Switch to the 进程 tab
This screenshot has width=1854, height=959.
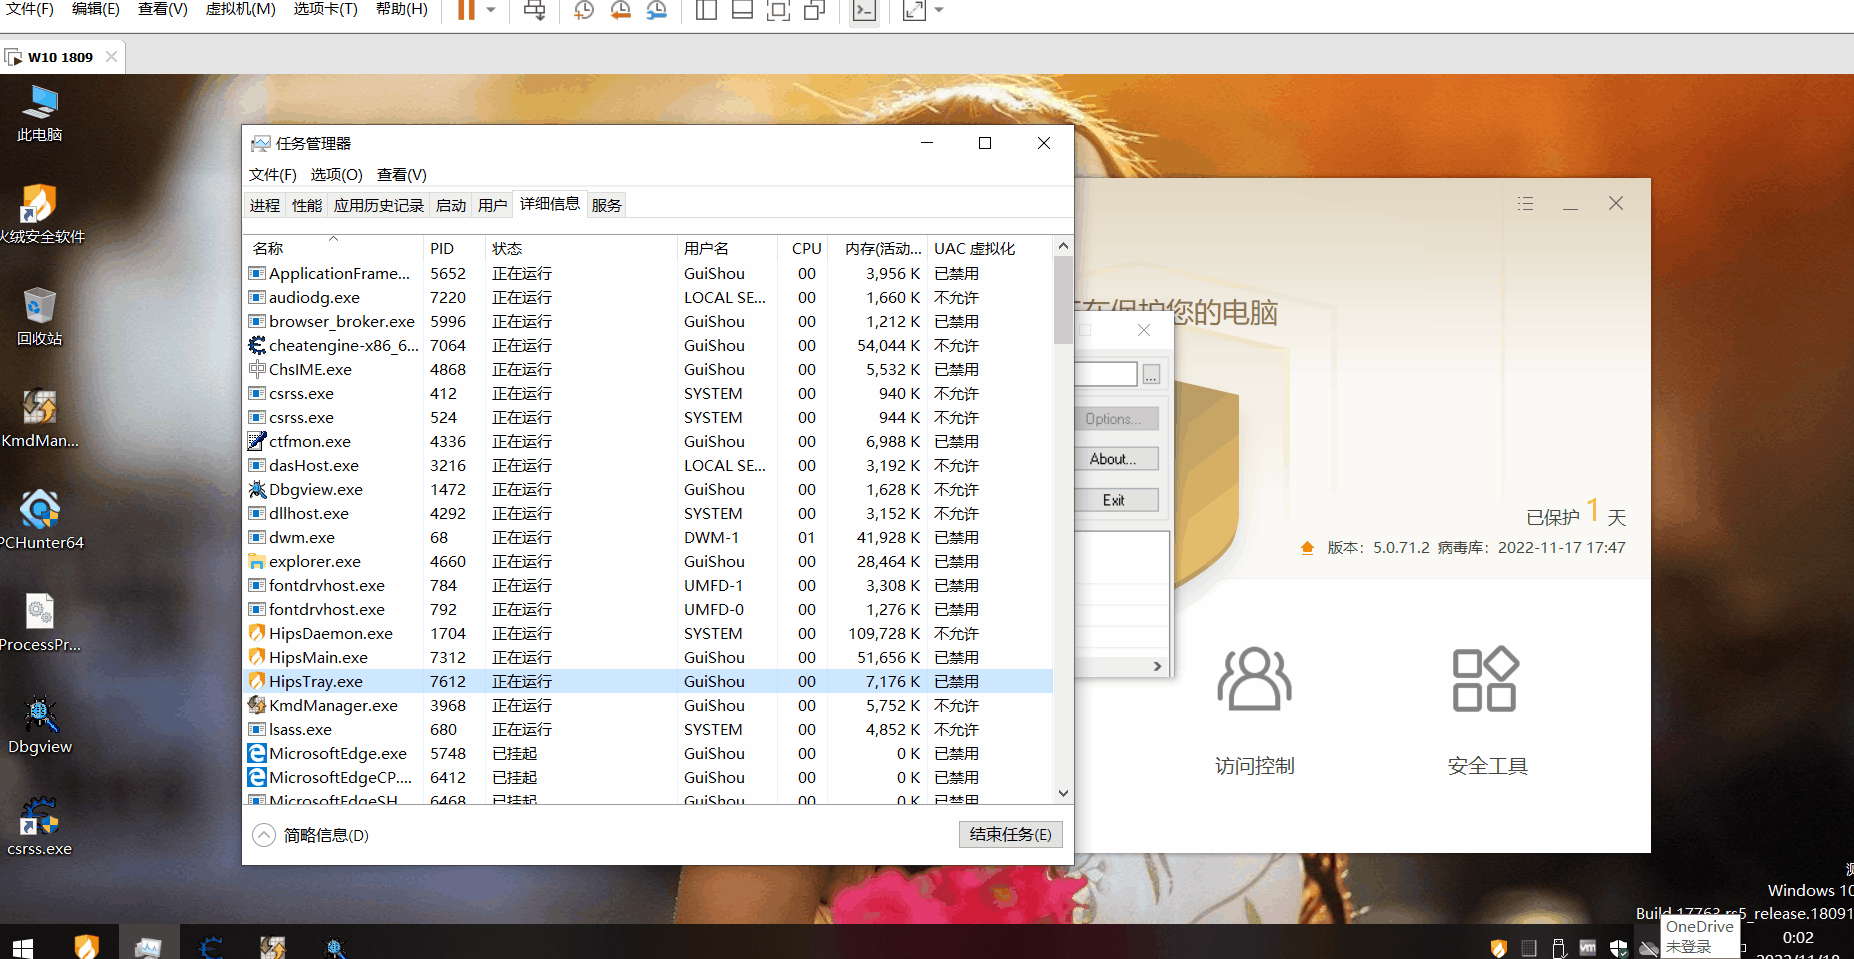tap(265, 205)
